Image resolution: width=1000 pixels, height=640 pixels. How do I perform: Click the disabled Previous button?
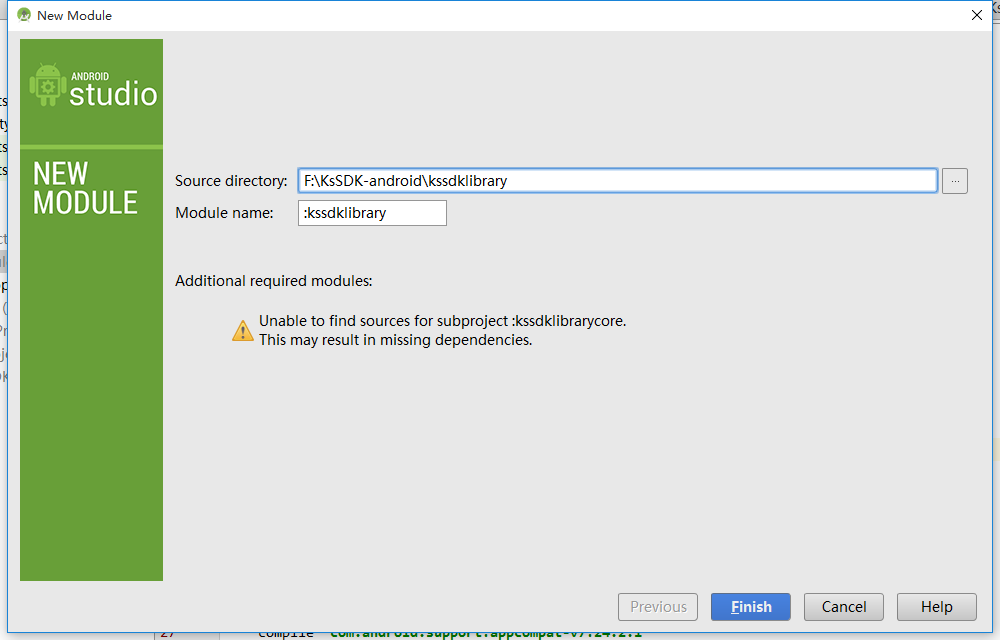(x=658, y=607)
